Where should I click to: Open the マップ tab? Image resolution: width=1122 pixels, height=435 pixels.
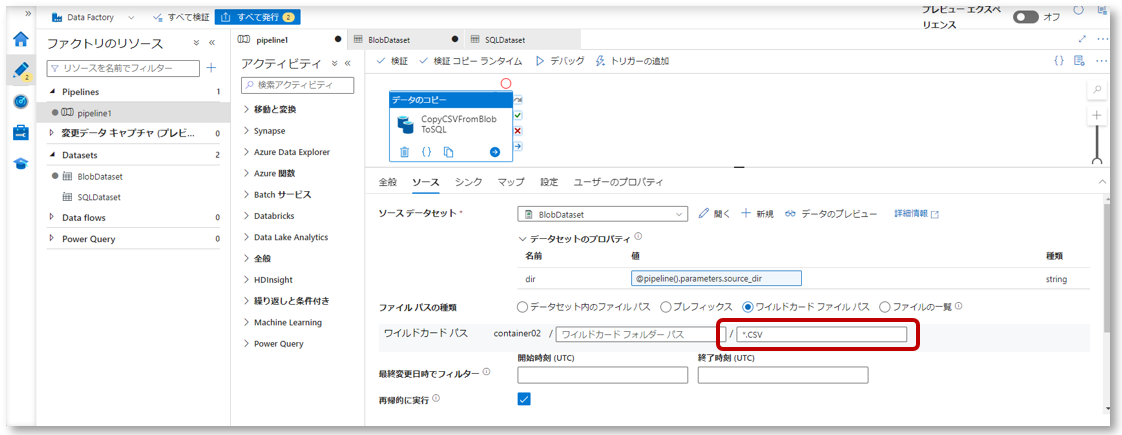click(511, 182)
